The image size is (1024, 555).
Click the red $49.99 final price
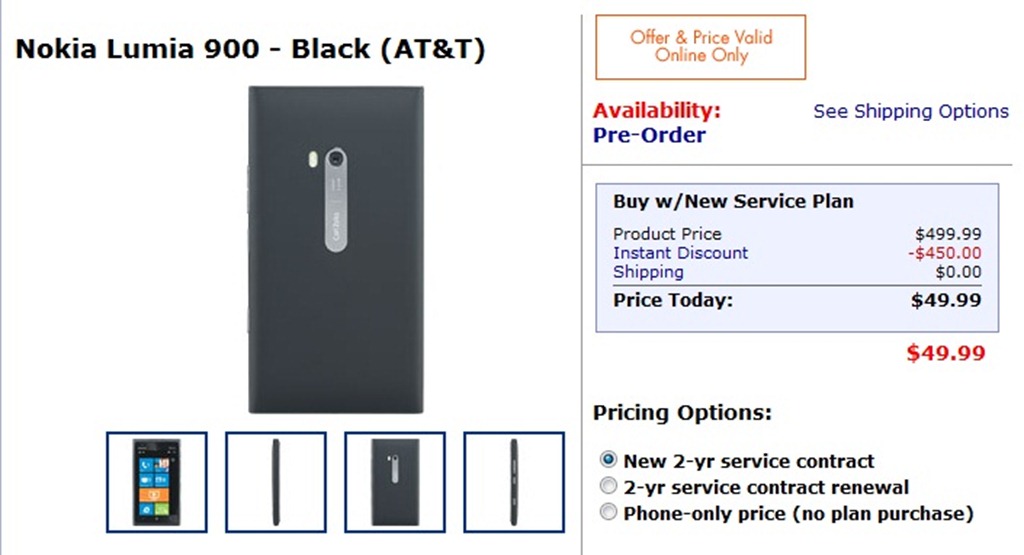[x=945, y=352]
